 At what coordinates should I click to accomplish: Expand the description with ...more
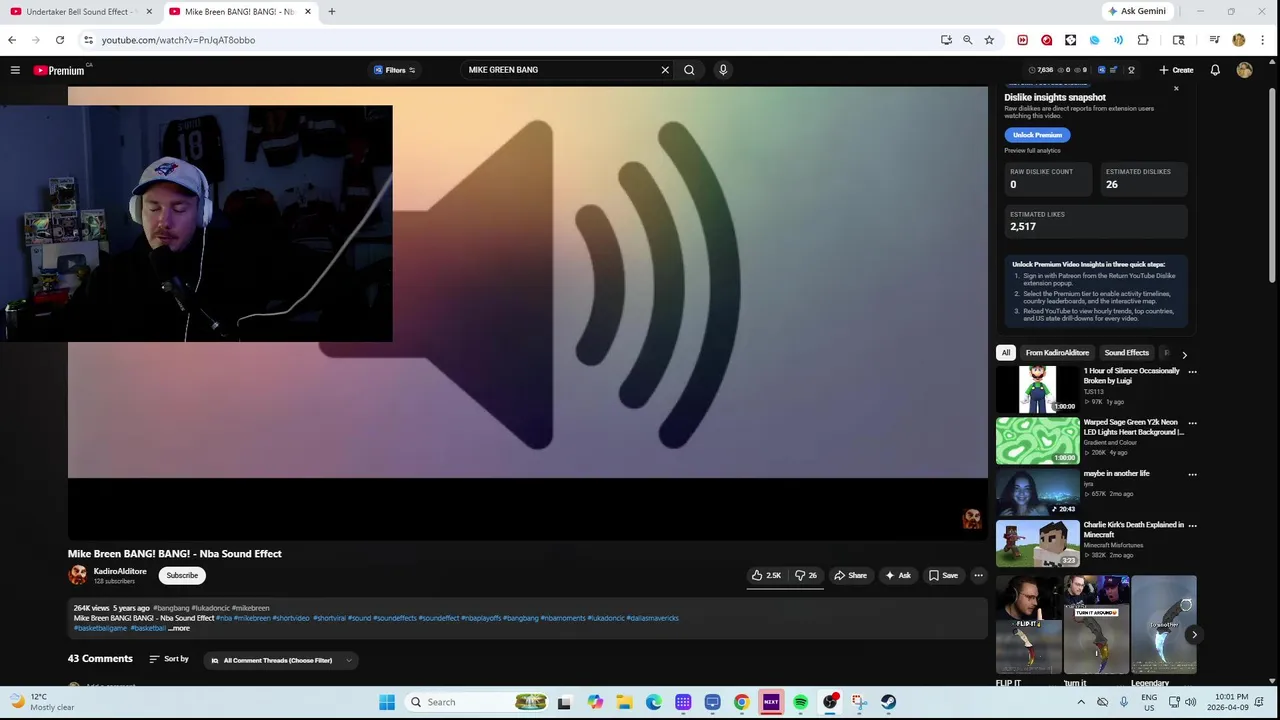[179, 628]
